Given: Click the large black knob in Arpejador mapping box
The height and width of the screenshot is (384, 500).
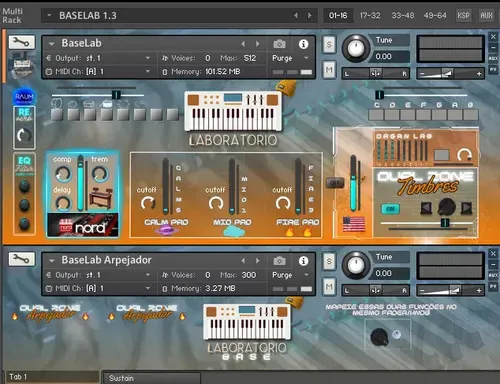Looking at the screenshot, I should (379, 337).
